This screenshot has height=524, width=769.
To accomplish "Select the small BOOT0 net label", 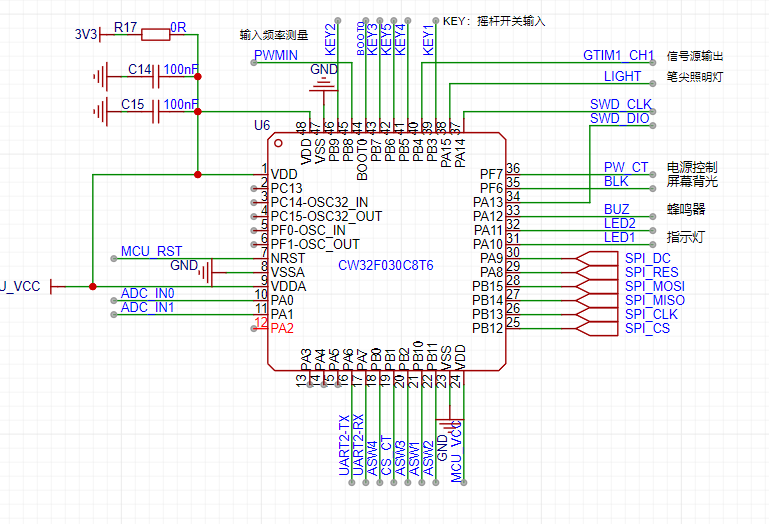I will click(x=360, y=39).
